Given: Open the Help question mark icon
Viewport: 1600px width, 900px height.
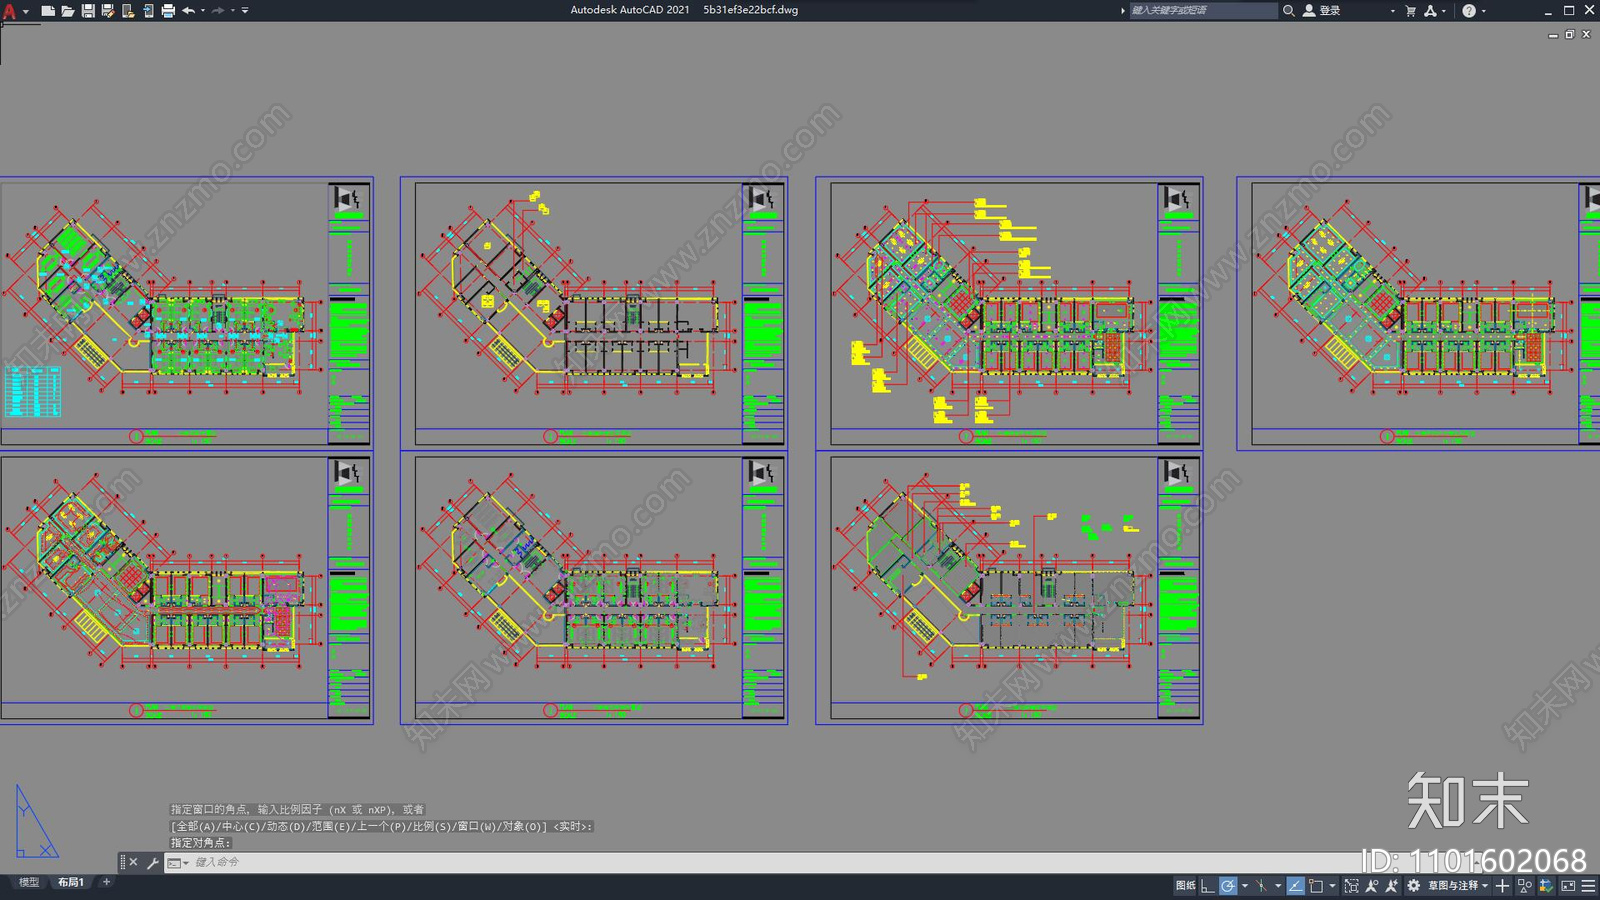Looking at the screenshot, I should click(1468, 11).
